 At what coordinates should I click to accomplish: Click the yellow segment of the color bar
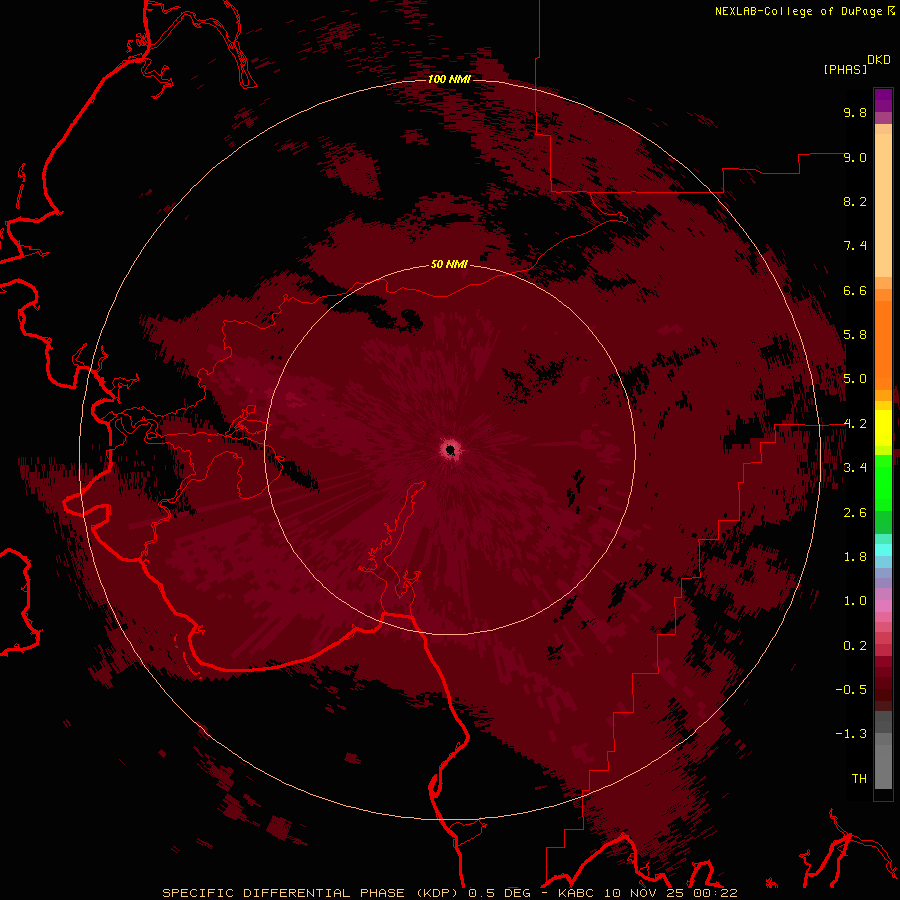click(x=883, y=428)
